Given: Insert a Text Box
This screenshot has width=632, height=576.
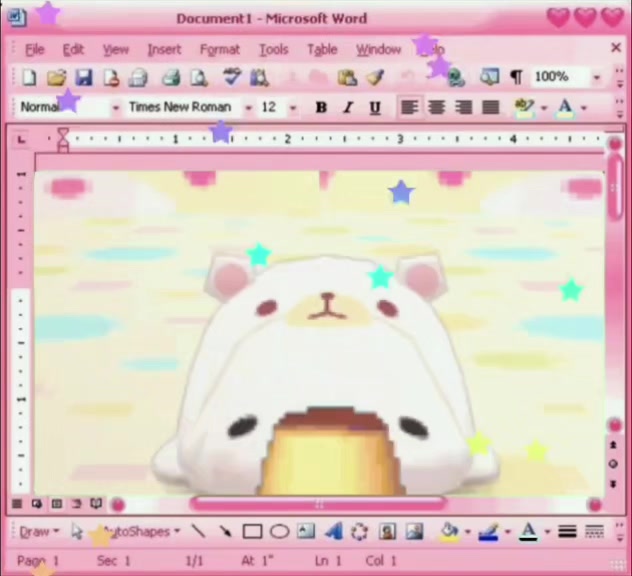Looking at the screenshot, I should point(306,531).
